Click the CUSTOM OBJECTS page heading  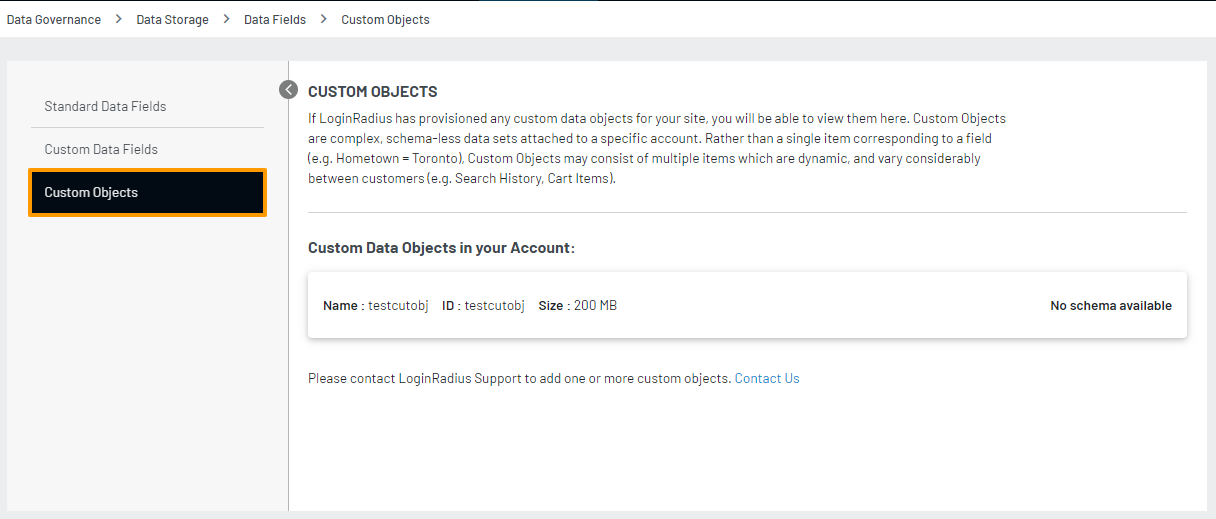point(372,92)
